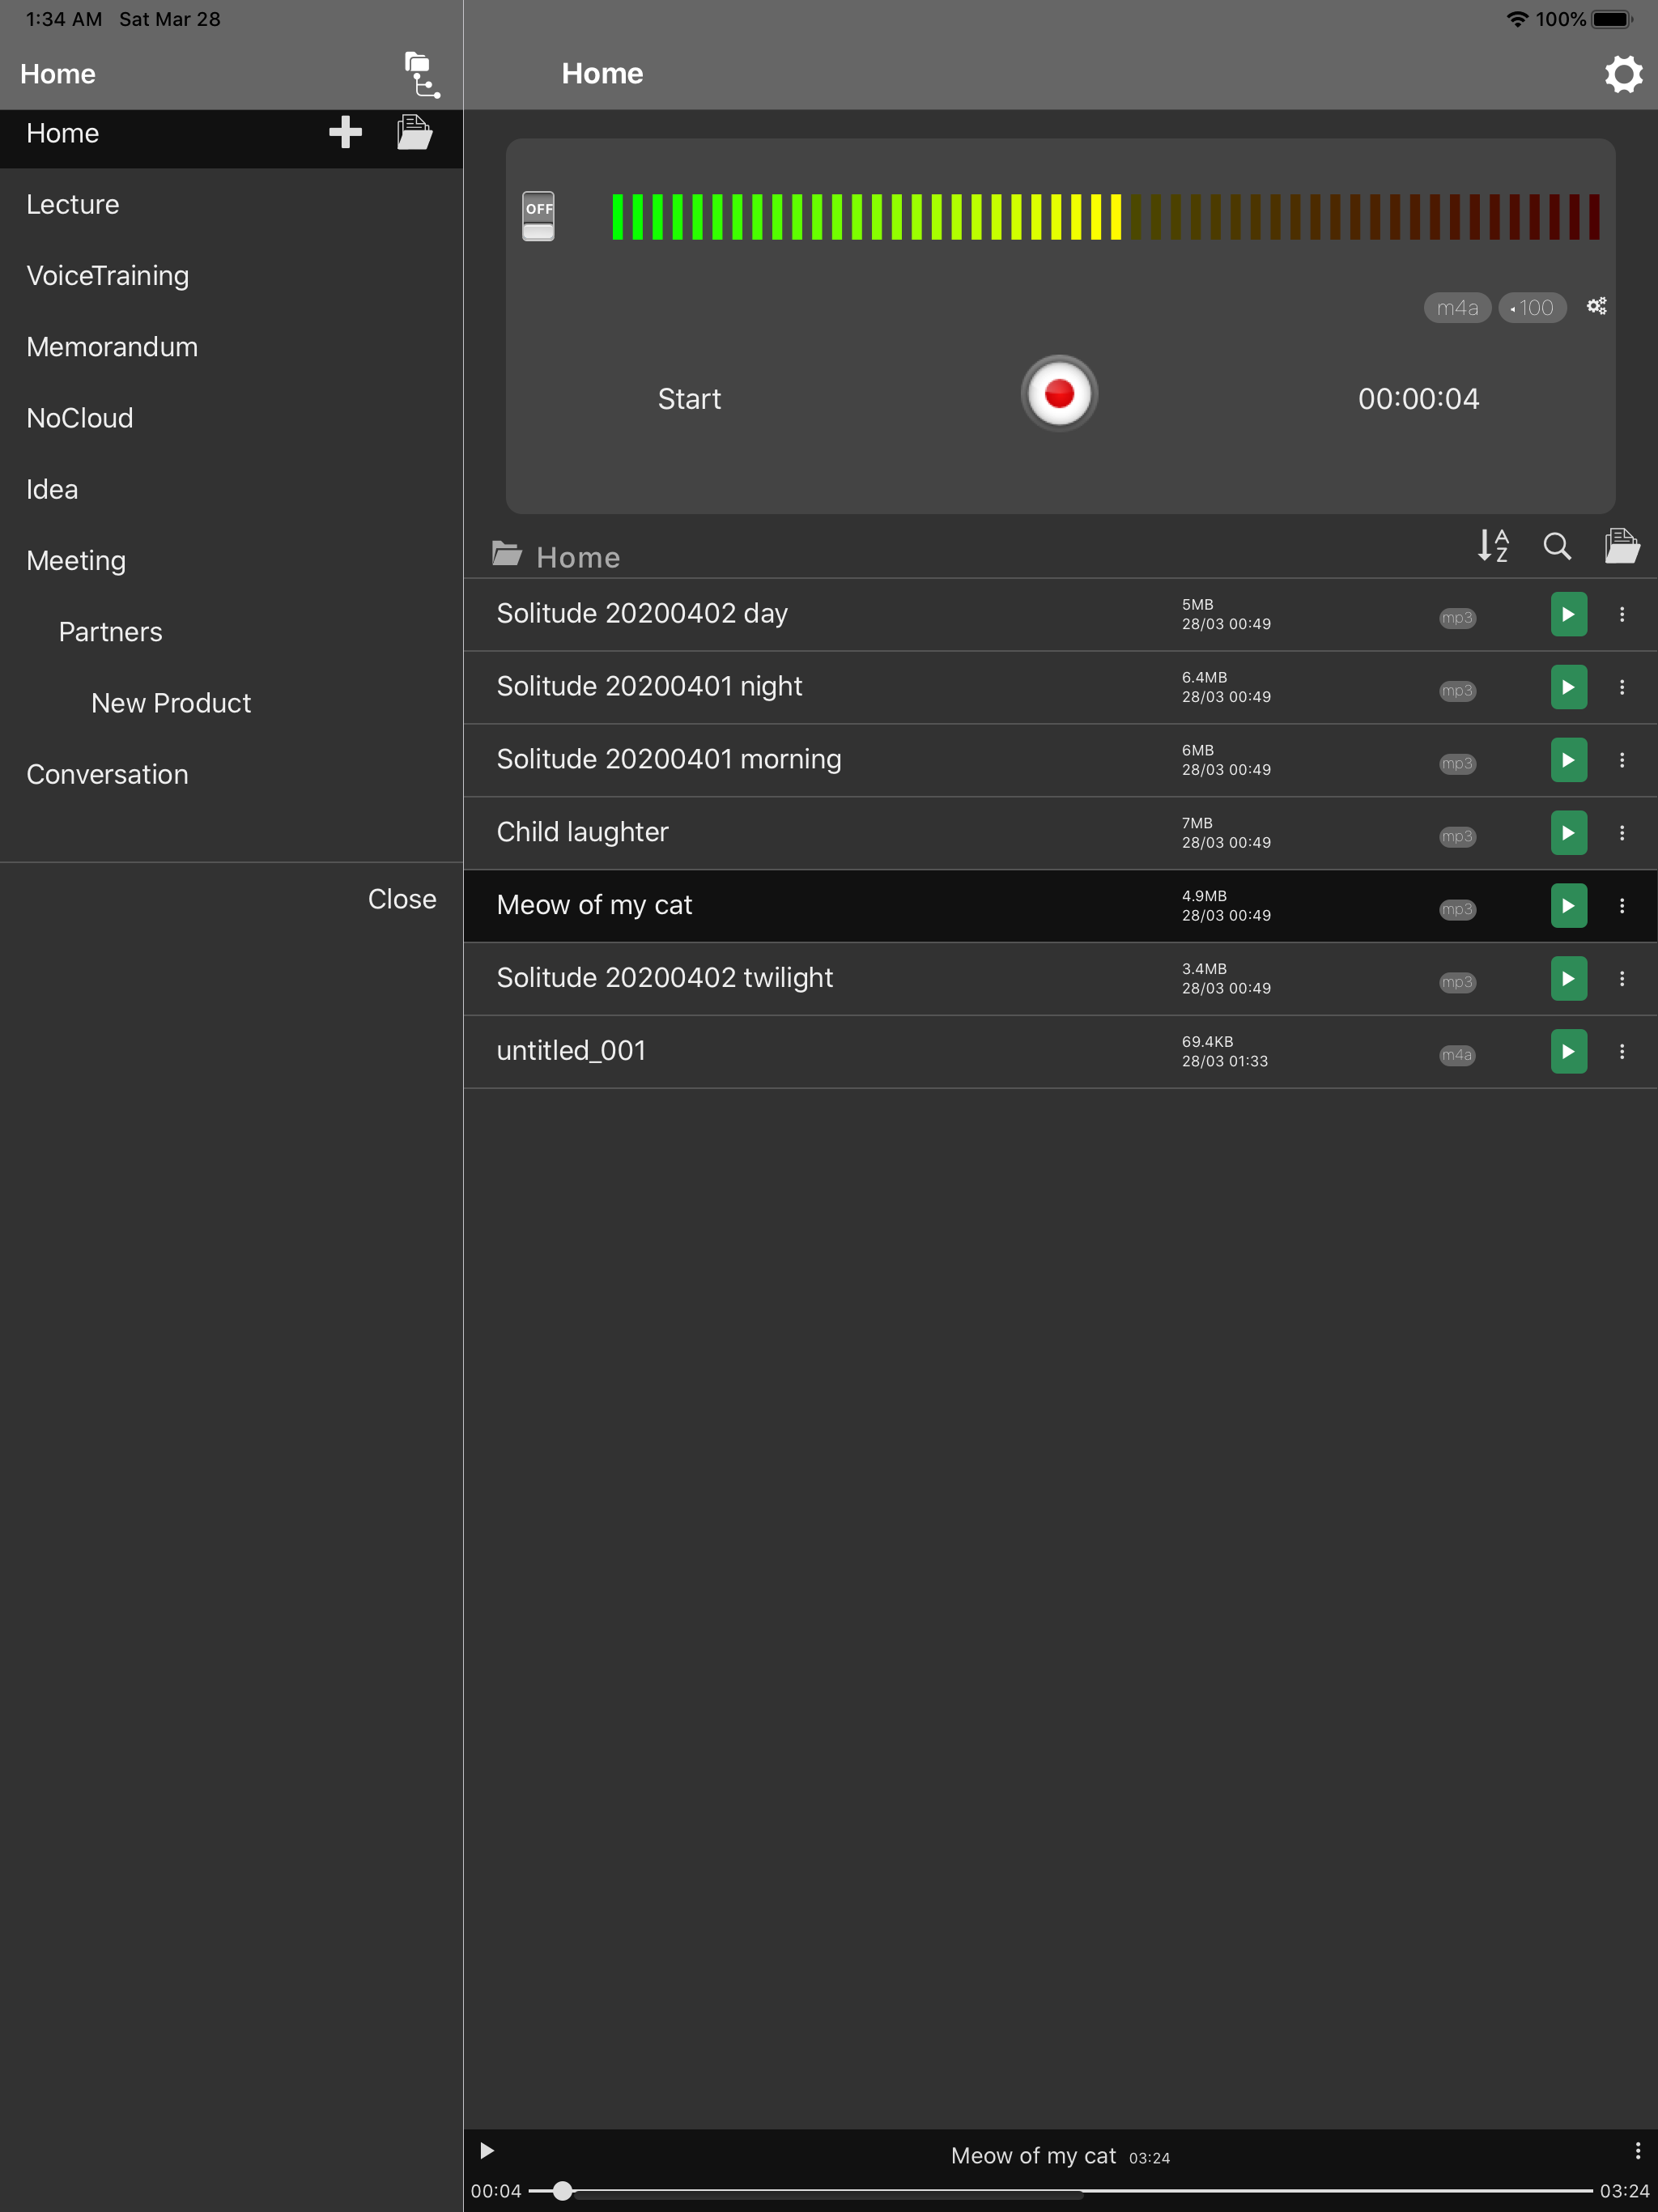Click the red record button
The height and width of the screenshot is (2212, 1658).
[1059, 393]
